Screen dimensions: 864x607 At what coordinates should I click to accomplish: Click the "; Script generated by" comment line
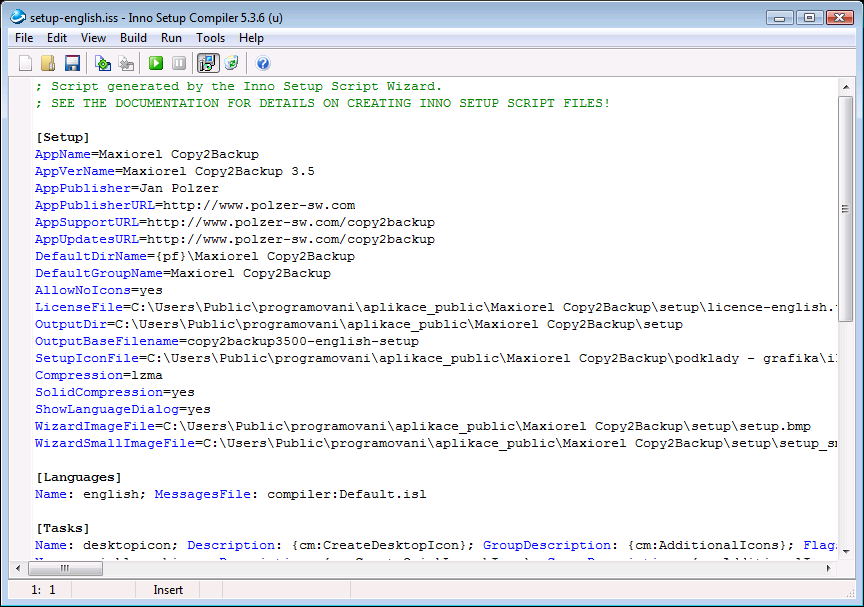239,86
